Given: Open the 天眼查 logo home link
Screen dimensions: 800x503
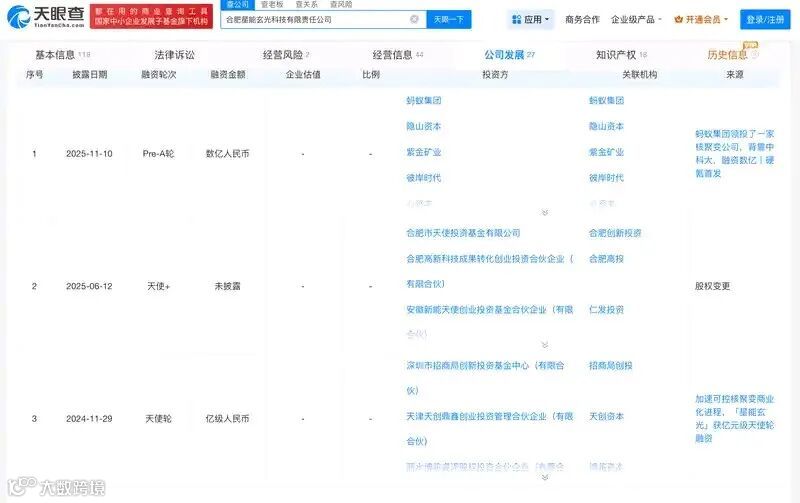Looking at the screenshot, I should (x=45, y=16).
